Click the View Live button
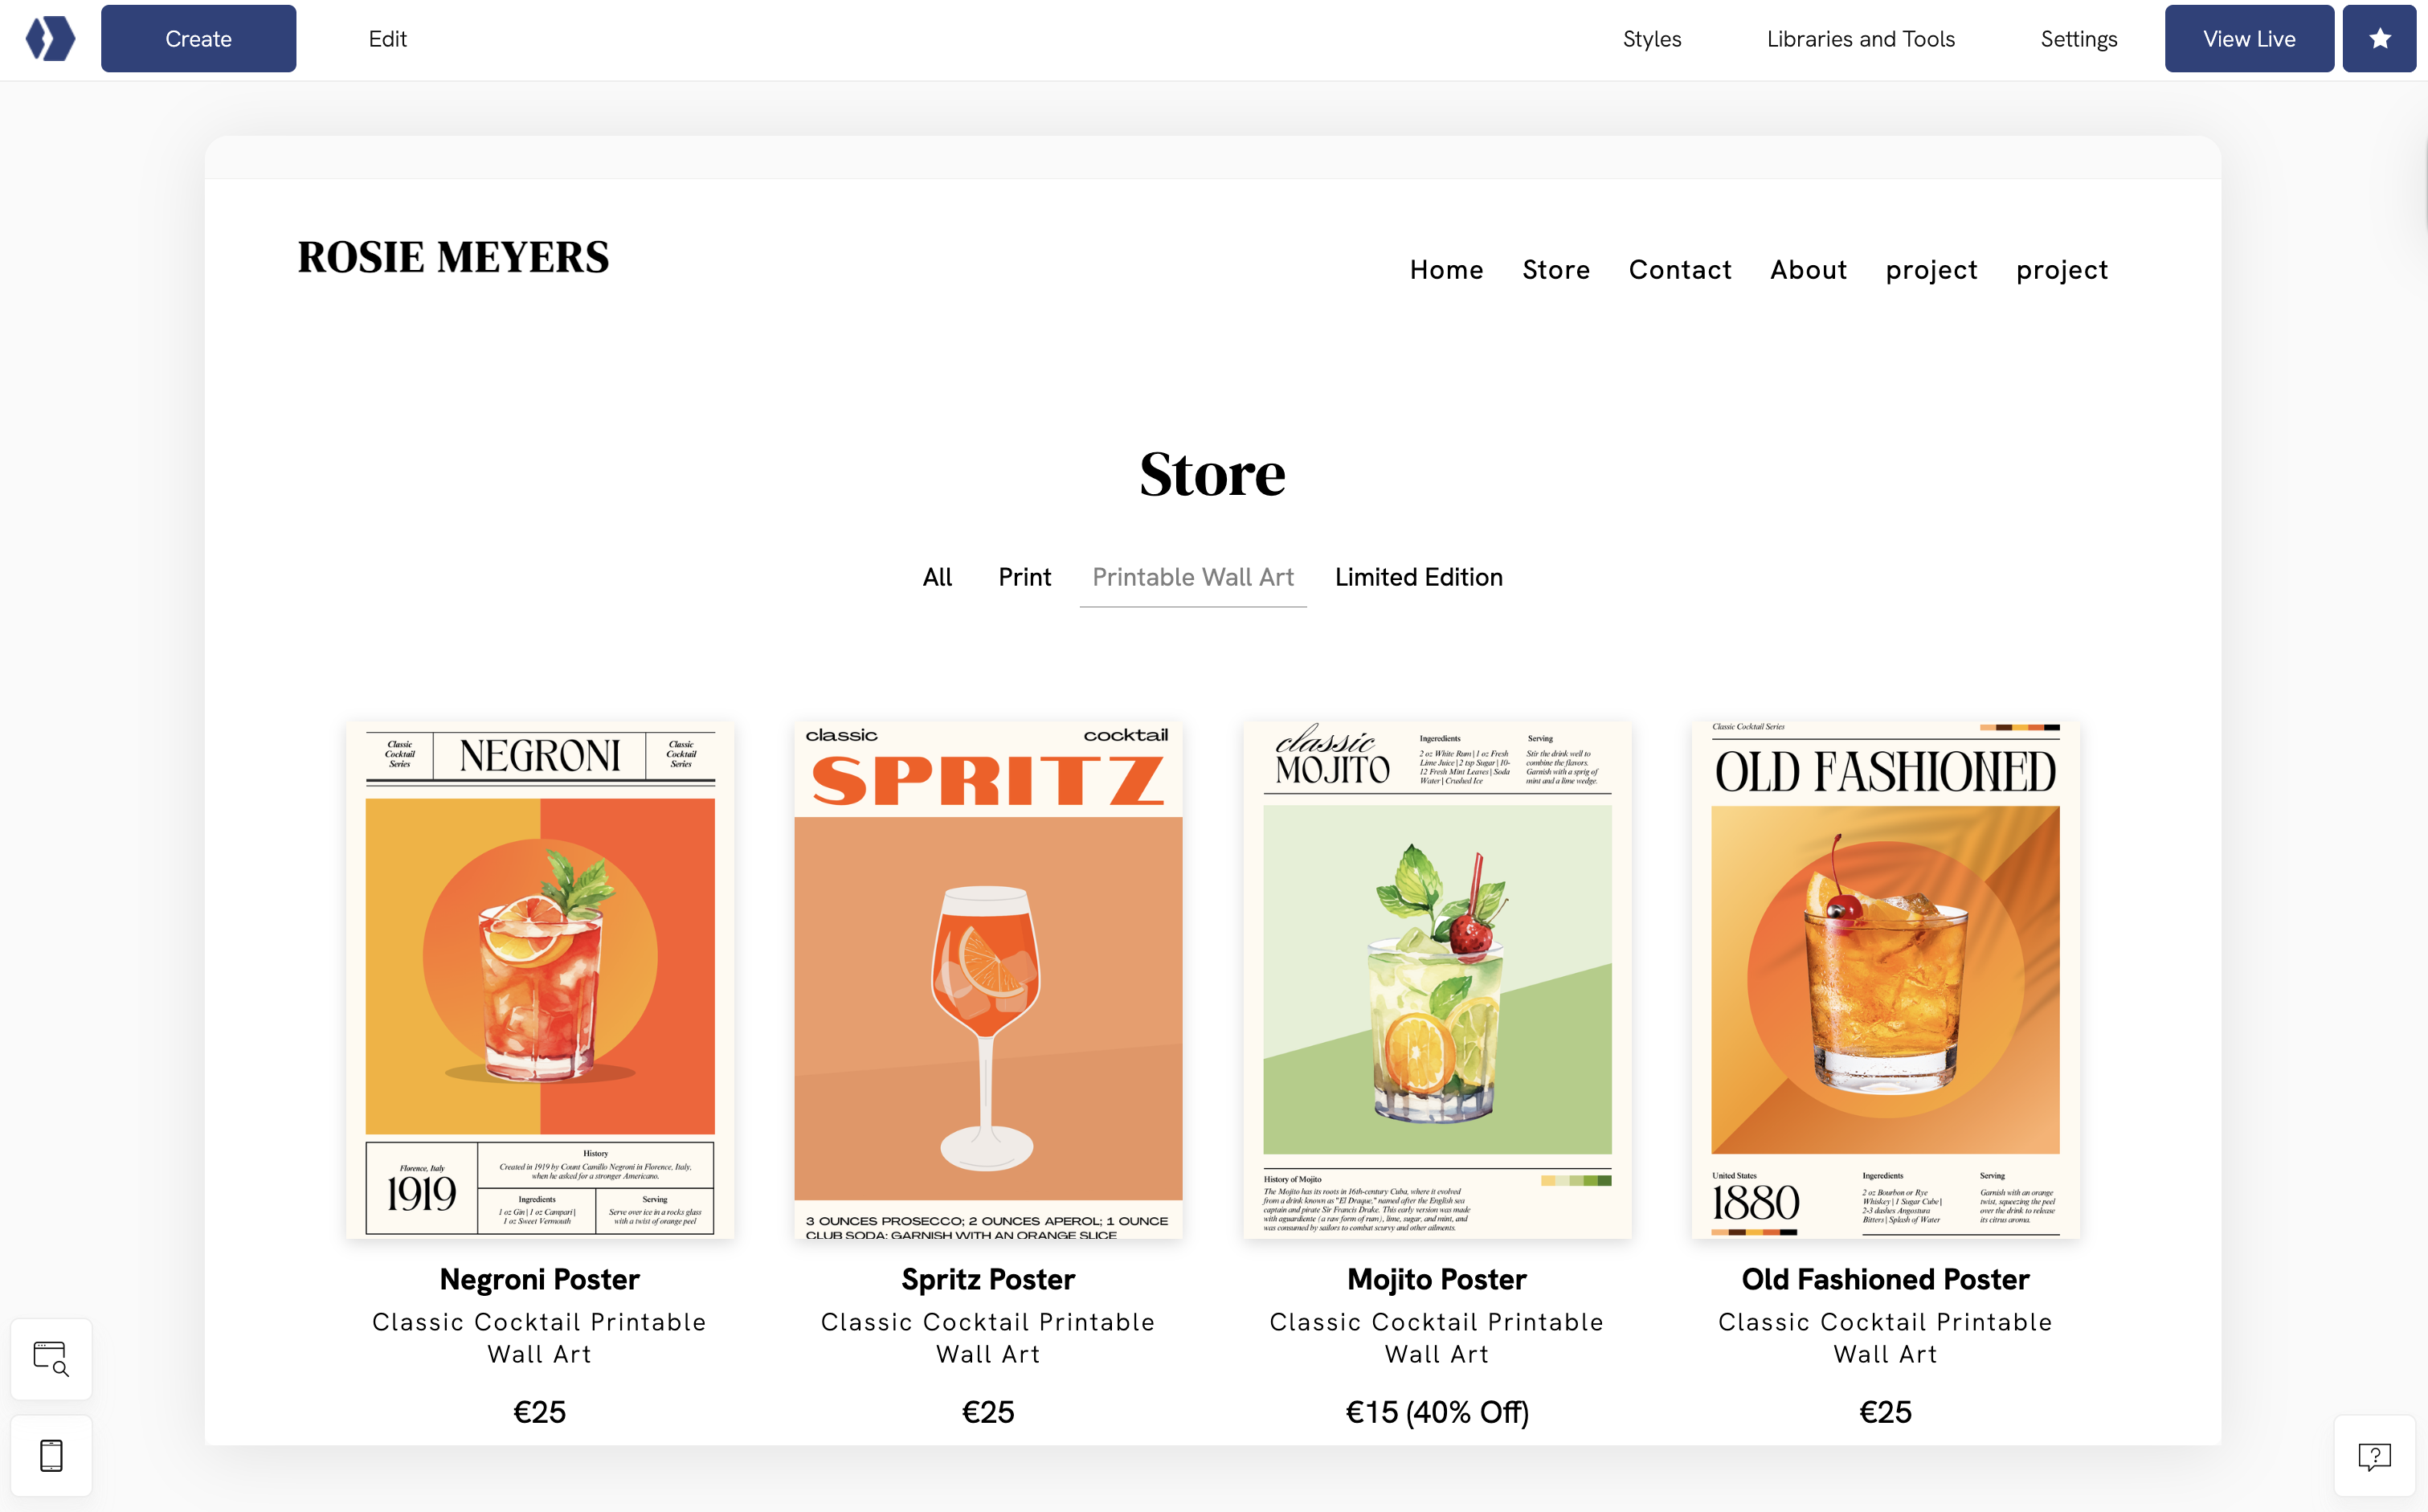Screen dimensions: 2428x1512 (x=2248, y=38)
